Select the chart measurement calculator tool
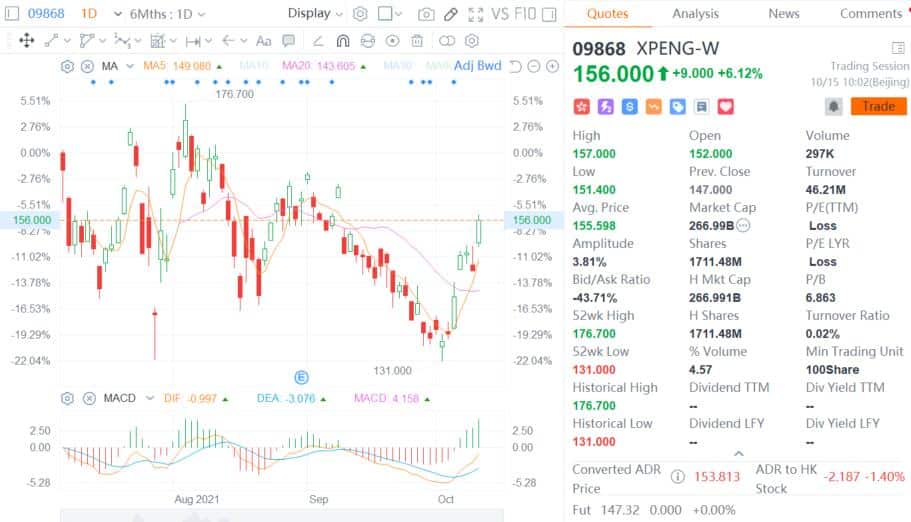911x522 pixels. coord(157,41)
